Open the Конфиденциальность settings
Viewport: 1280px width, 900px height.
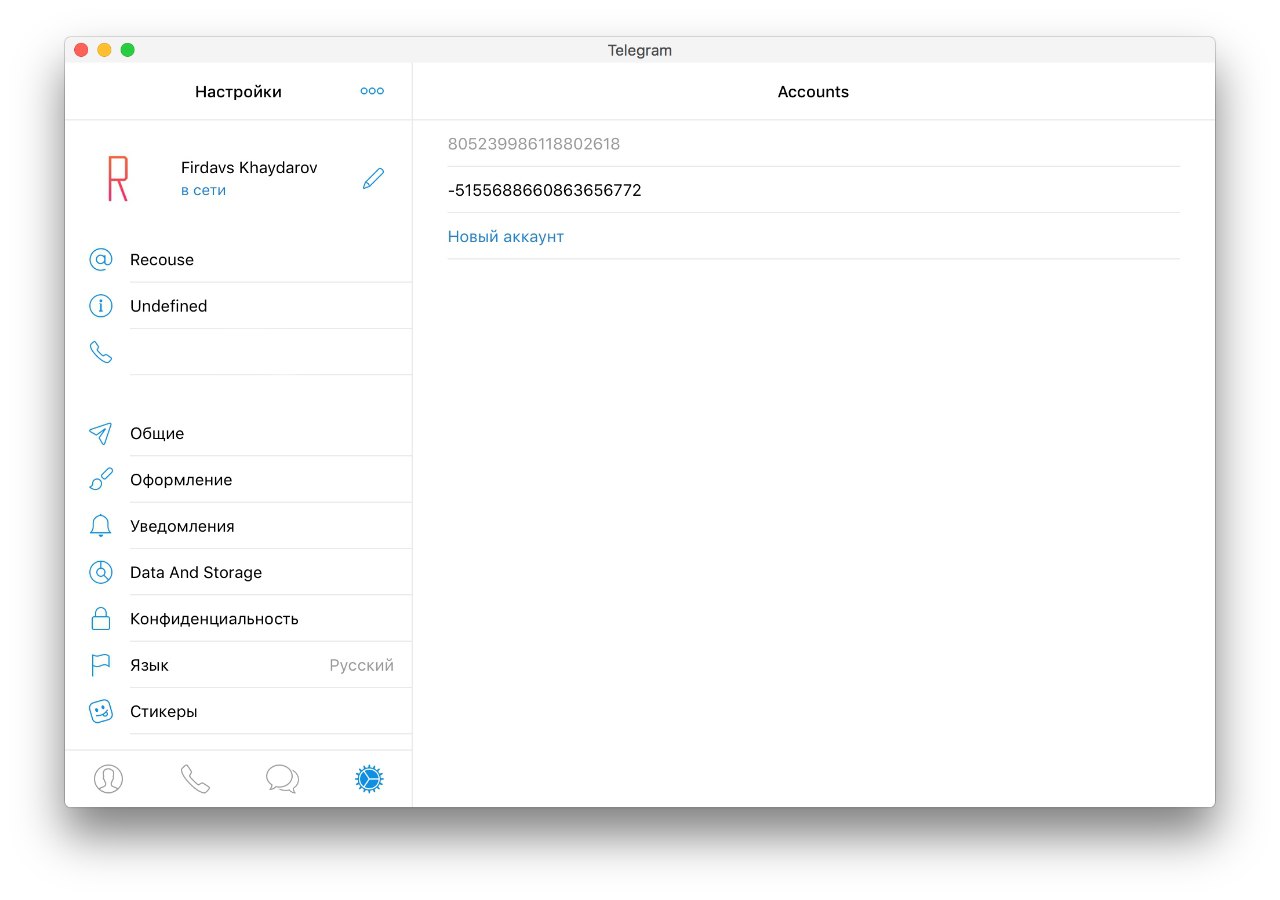[x=239, y=618]
